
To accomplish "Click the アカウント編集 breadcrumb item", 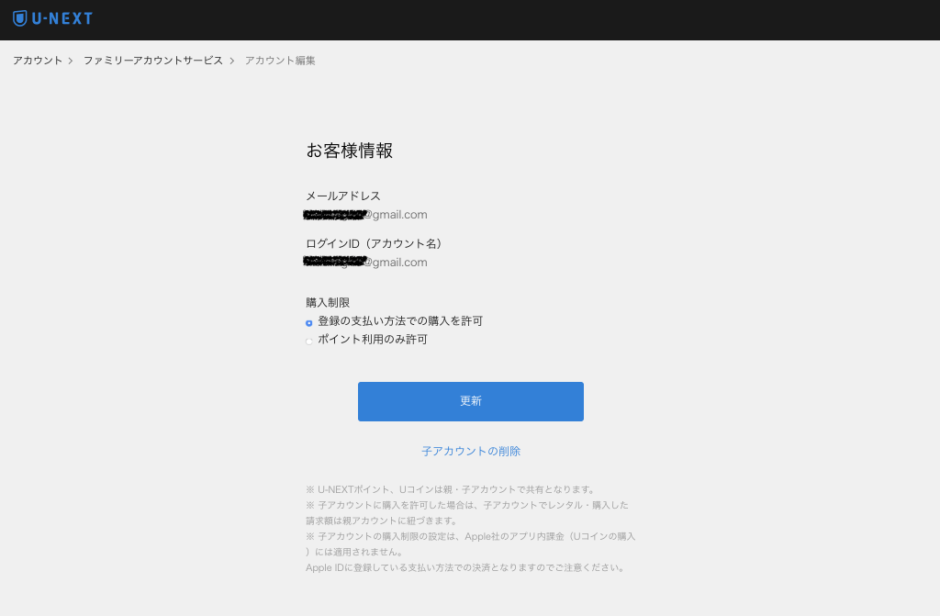I will click(x=280, y=61).
